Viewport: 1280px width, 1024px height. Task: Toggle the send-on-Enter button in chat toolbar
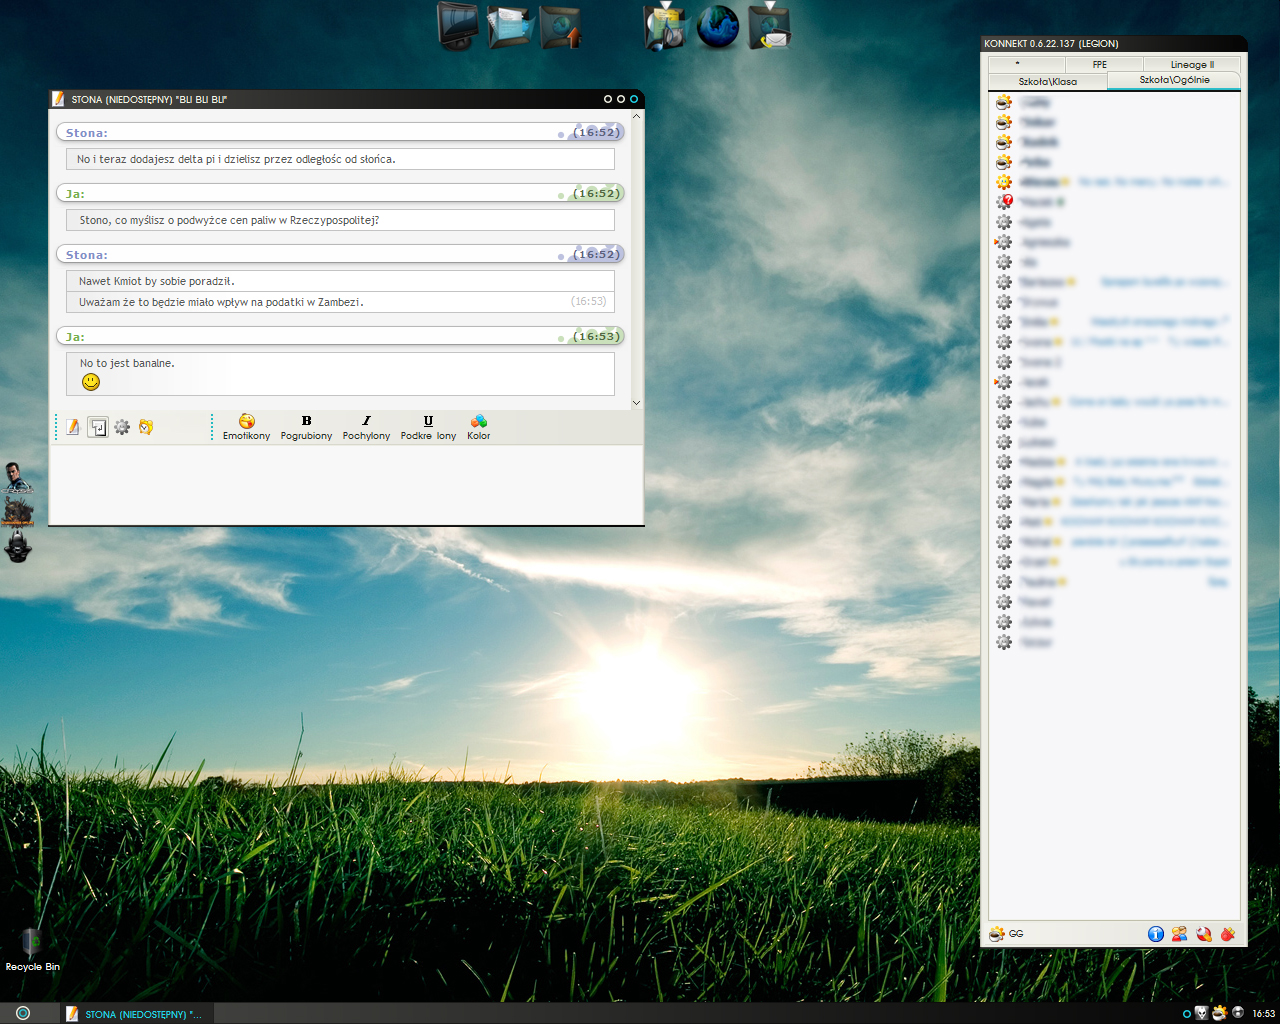click(98, 427)
